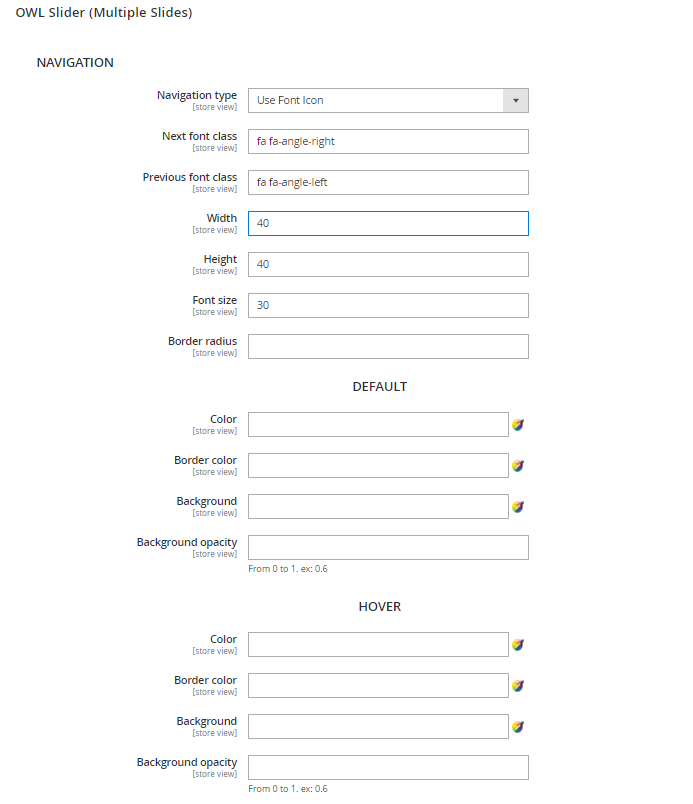Collapse the OWL Slider (Multiple Slides) section

104,13
